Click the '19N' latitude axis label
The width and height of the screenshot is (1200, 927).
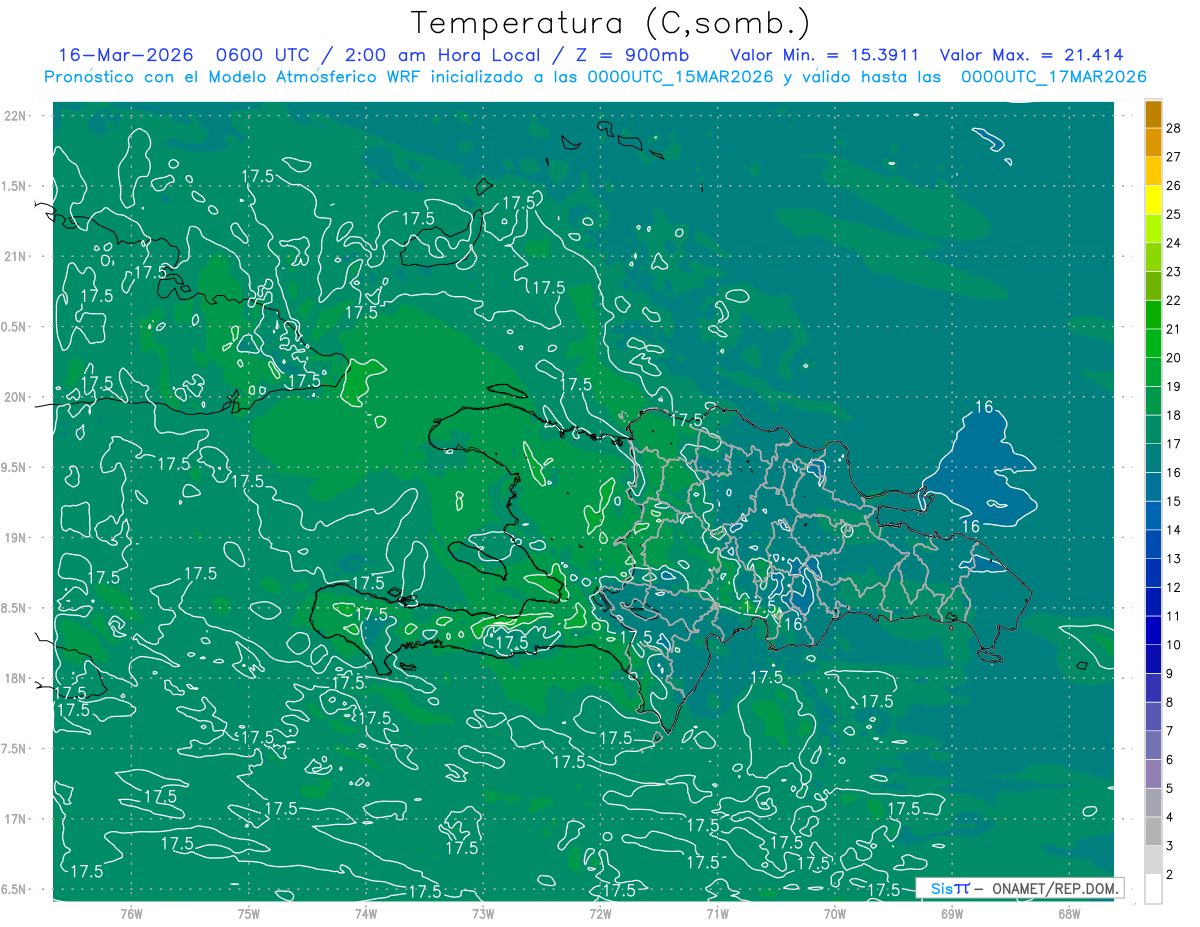click(x=16, y=538)
